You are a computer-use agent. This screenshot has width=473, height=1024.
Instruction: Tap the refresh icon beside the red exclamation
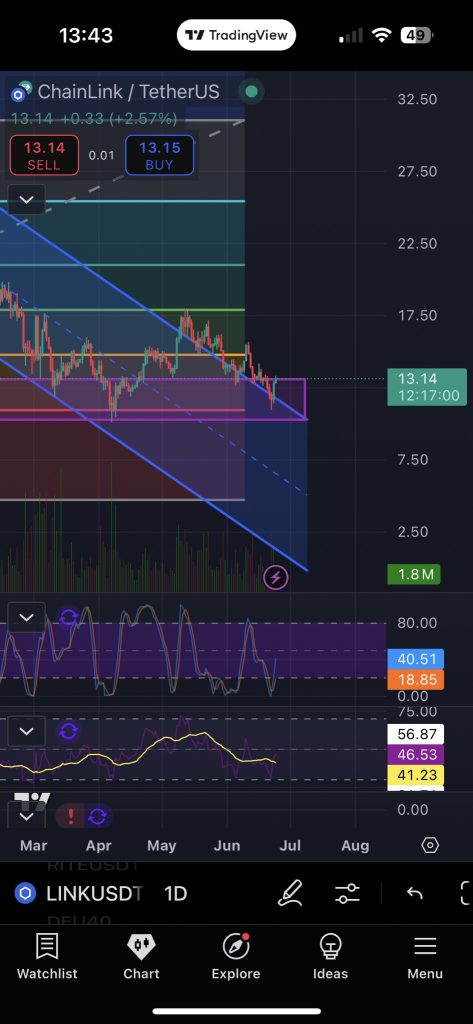click(97, 816)
